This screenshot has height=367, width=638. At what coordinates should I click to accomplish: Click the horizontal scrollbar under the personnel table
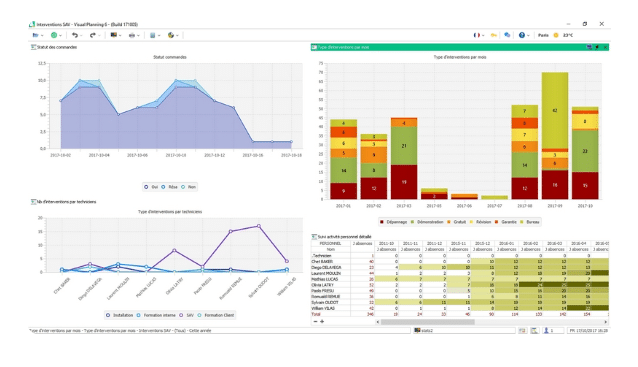coord(492,322)
